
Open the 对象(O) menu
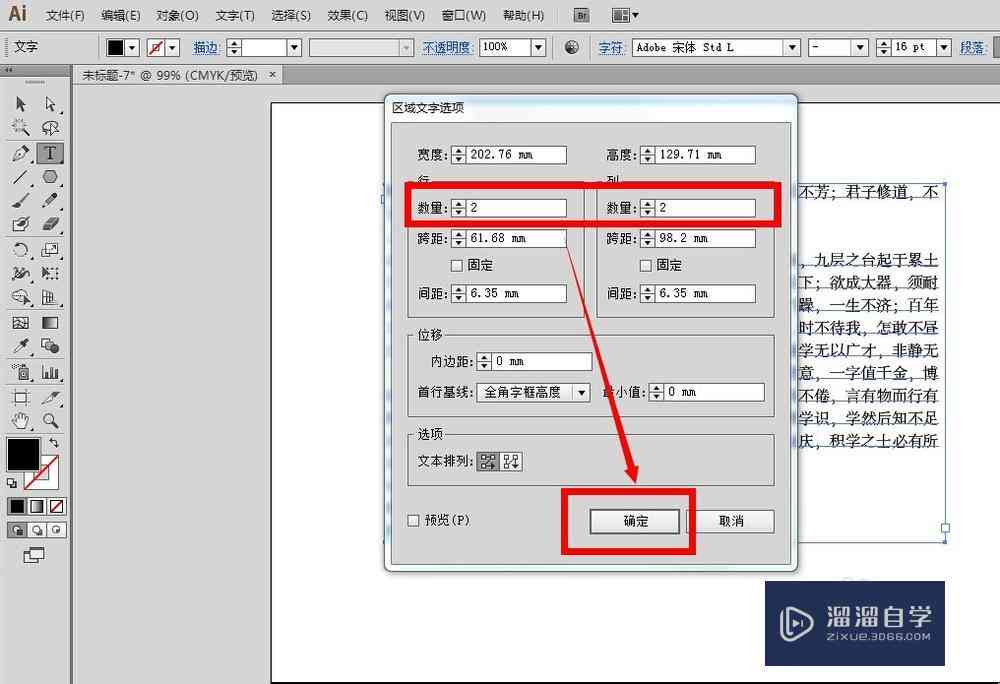[x=177, y=15]
